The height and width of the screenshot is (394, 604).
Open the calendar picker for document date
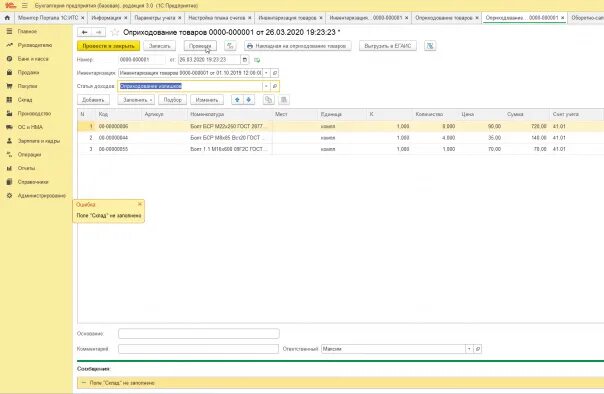pyautogui.click(x=245, y=60)
